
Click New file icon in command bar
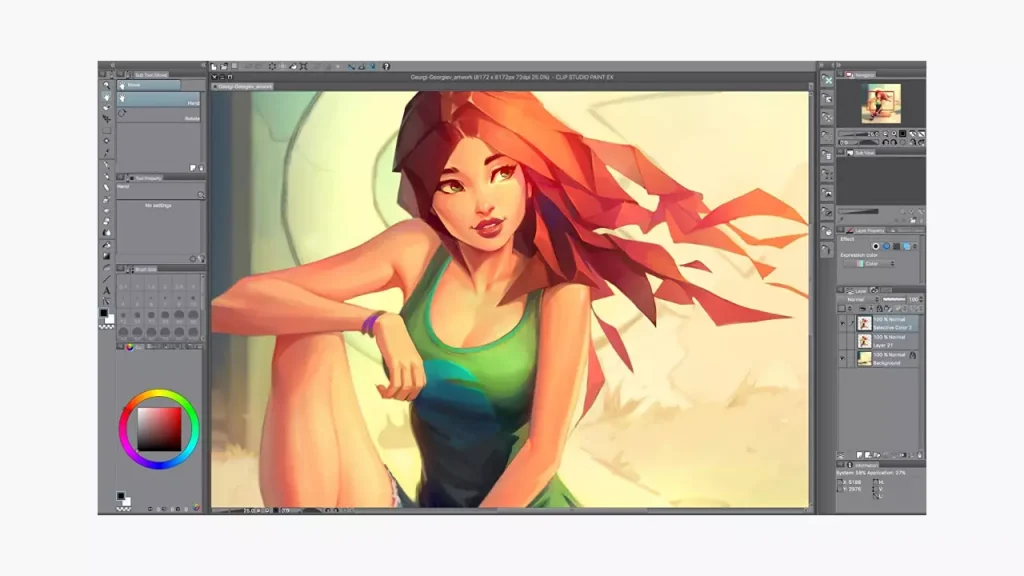214,67
